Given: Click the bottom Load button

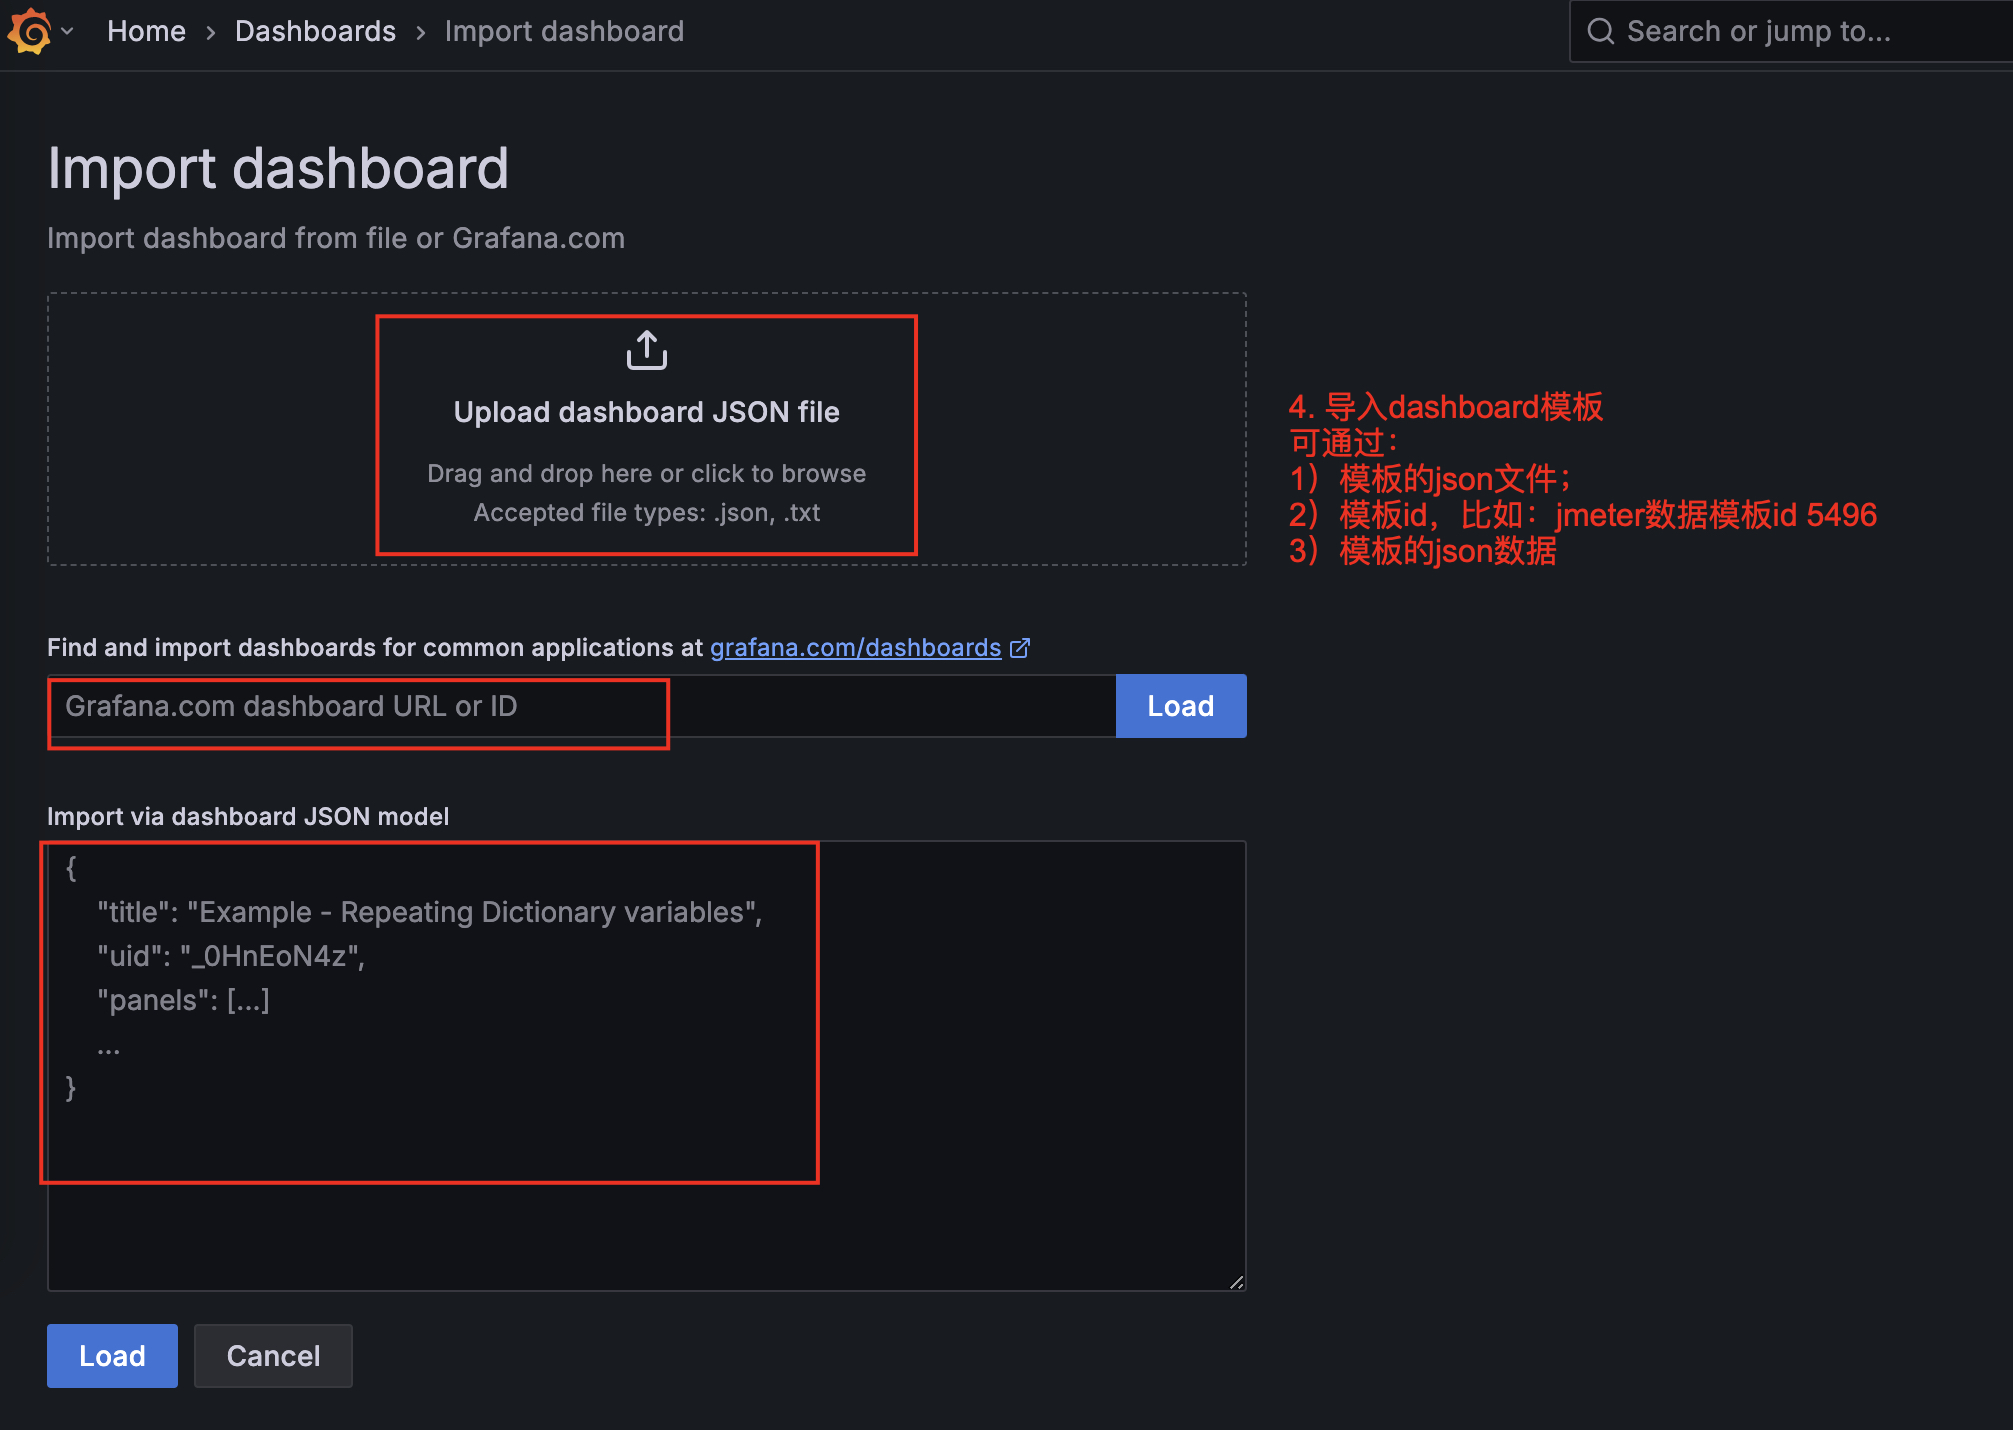Looking at the screenshot, I should (x=111, y=1356).
